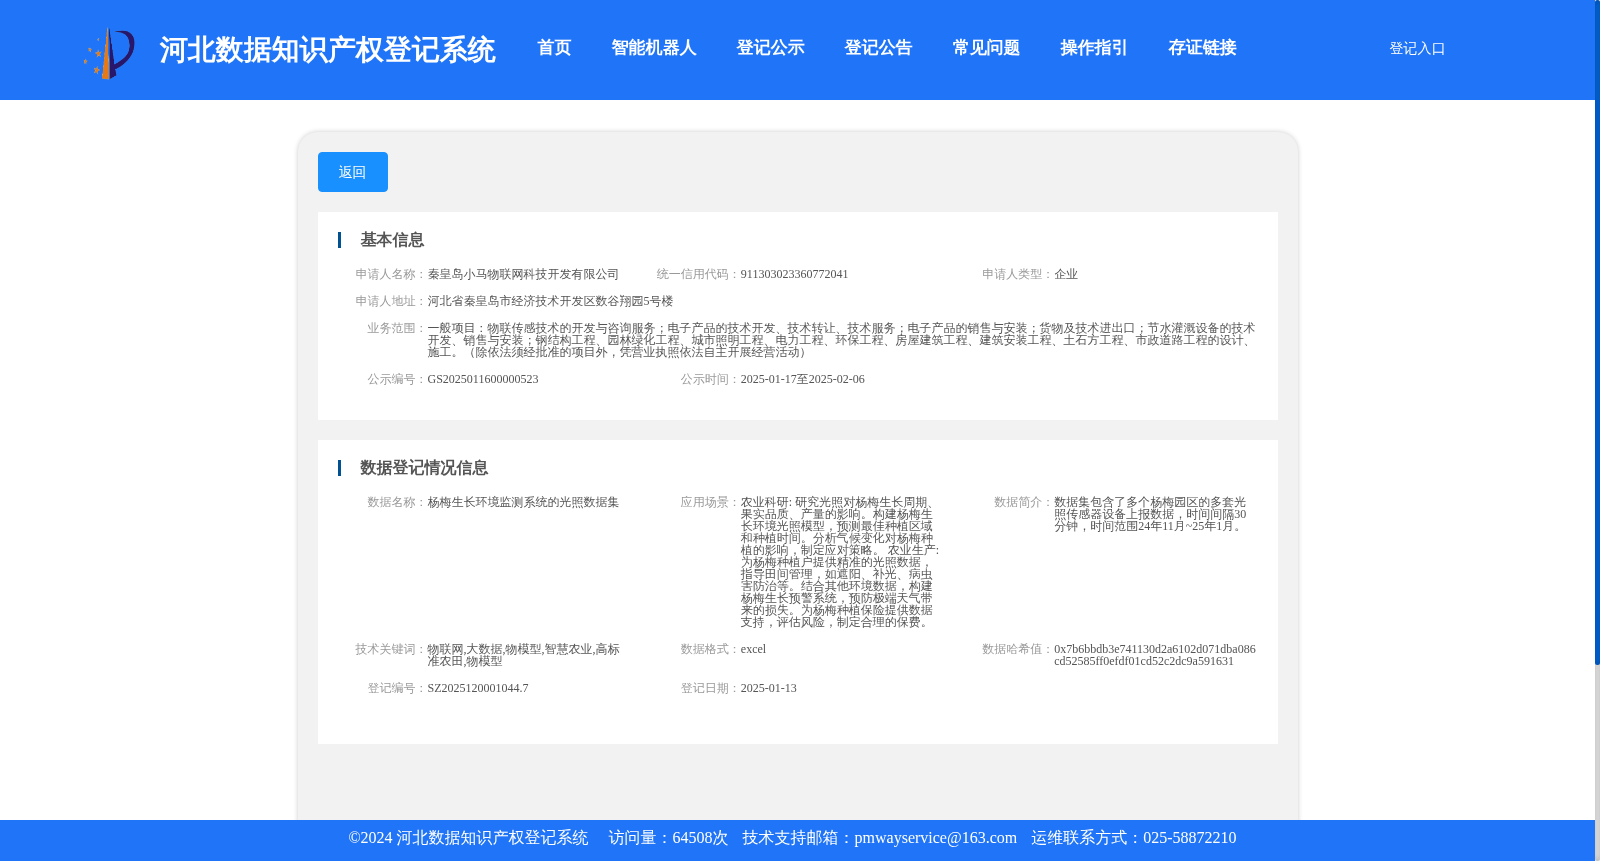Click support email pmwayservice@163.com
This screenshot has width=1600, height=861.
pyautogui.click(x=935, y=838)
